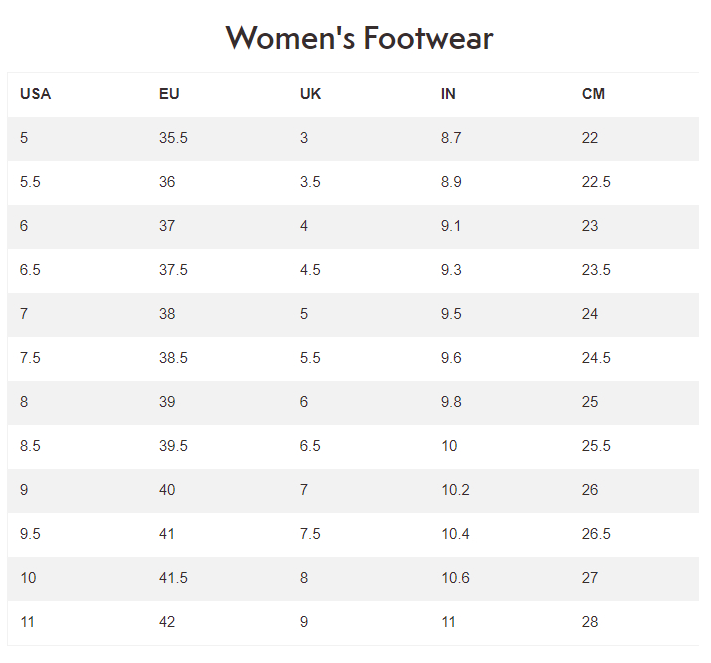
Task: Click USA size 7.5 cell
Action: (x=30, y=358)
